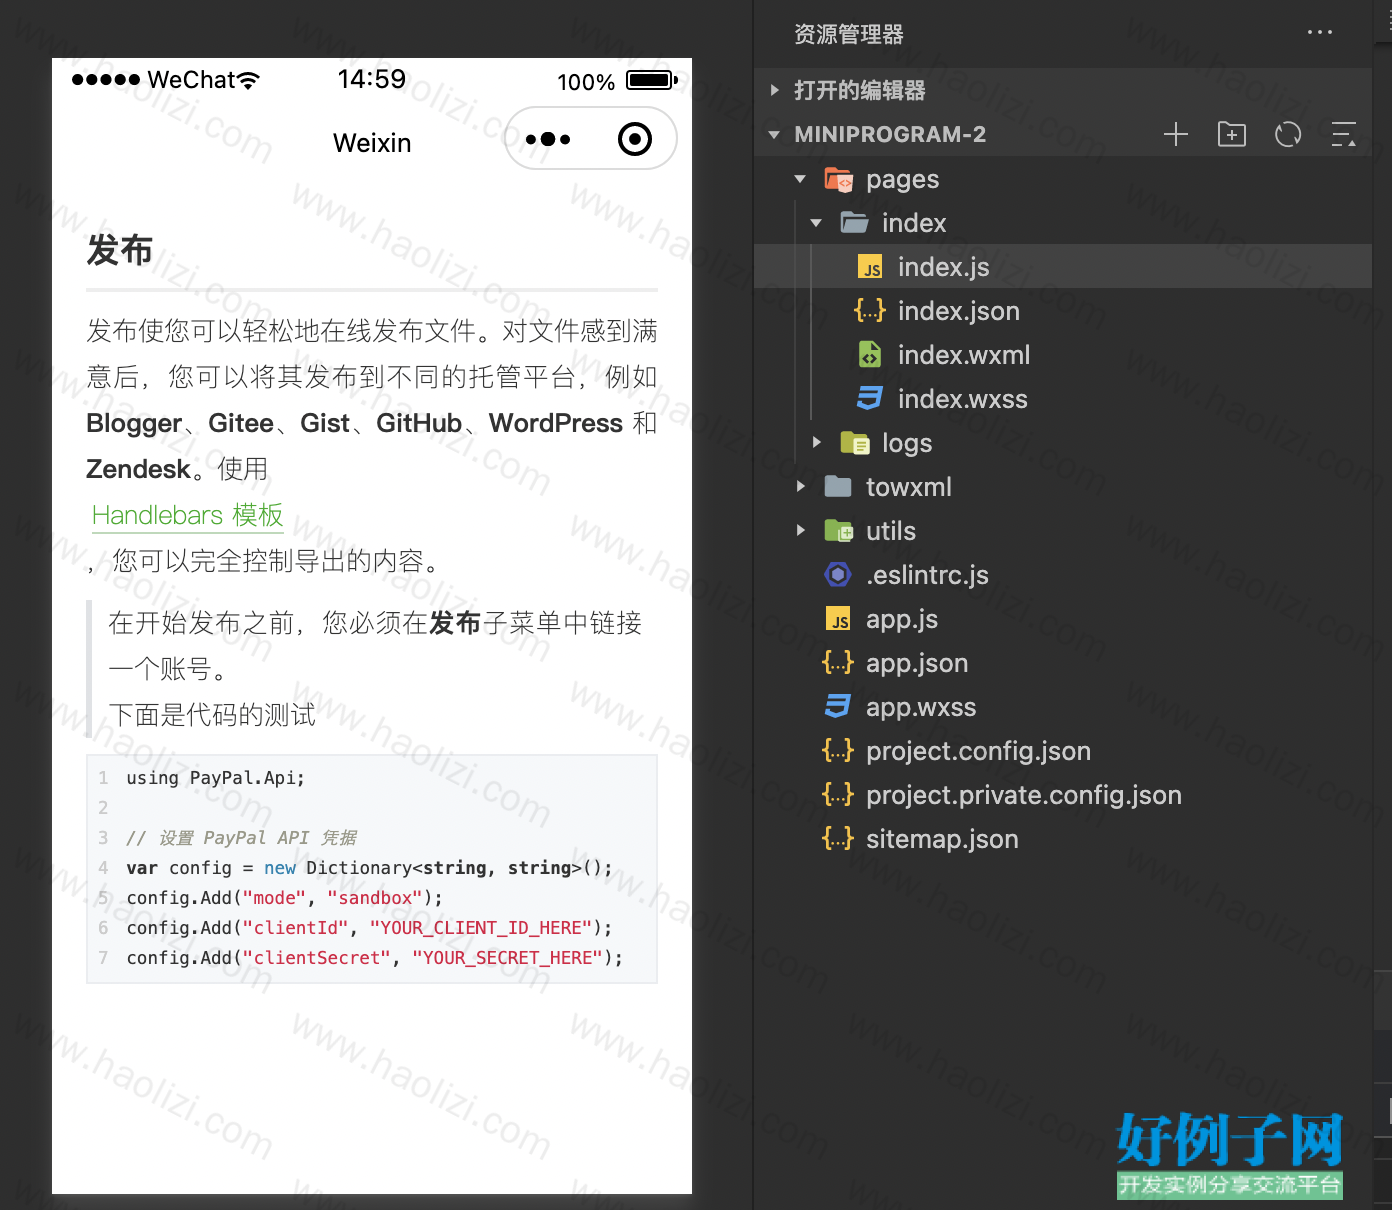This screenshot has width=1392, height=1210.
Task: Refresh the explorer file tree
Action: 1288,134
